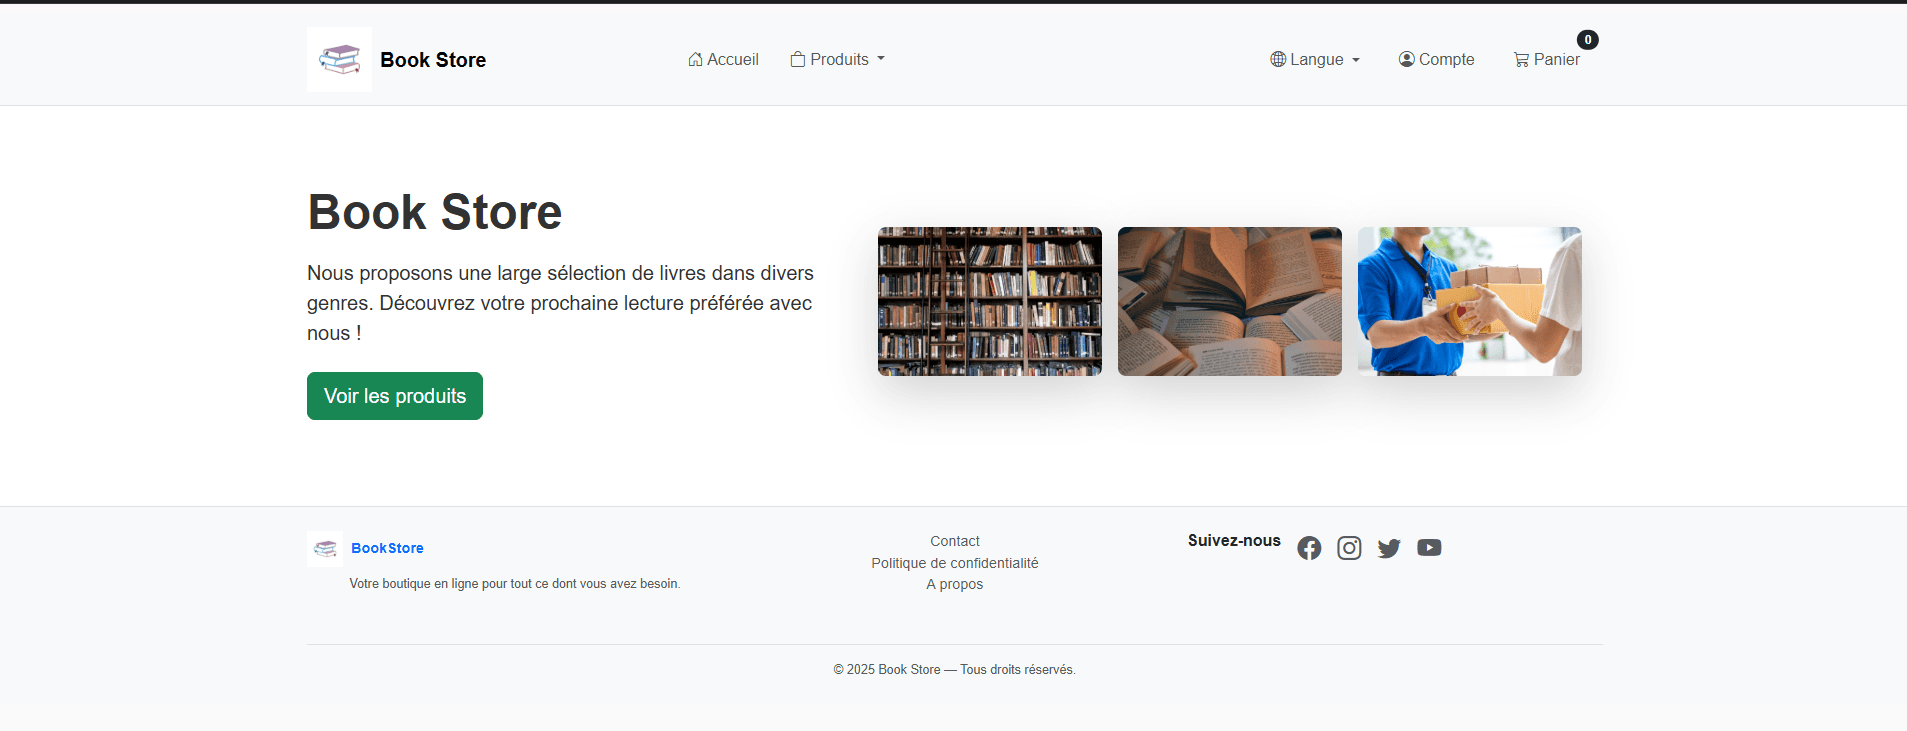The width and height of the screenshot is (1907, 731).
Task: Click the large Book Store heading
Action: click(435, 212)
